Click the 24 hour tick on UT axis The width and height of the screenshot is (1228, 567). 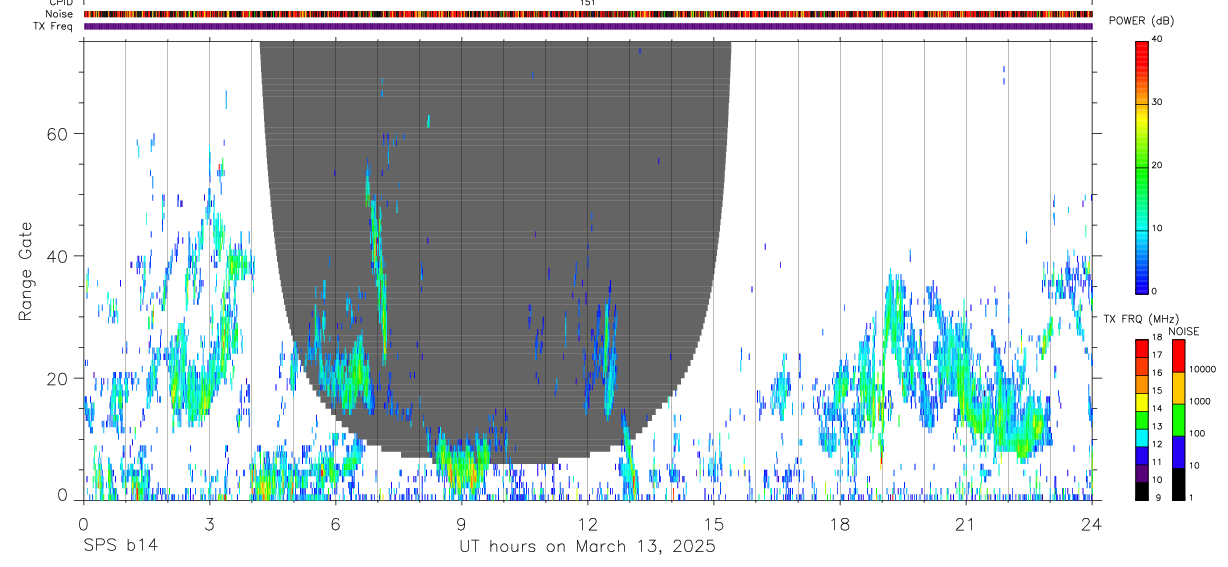[x=1092, y=524]
